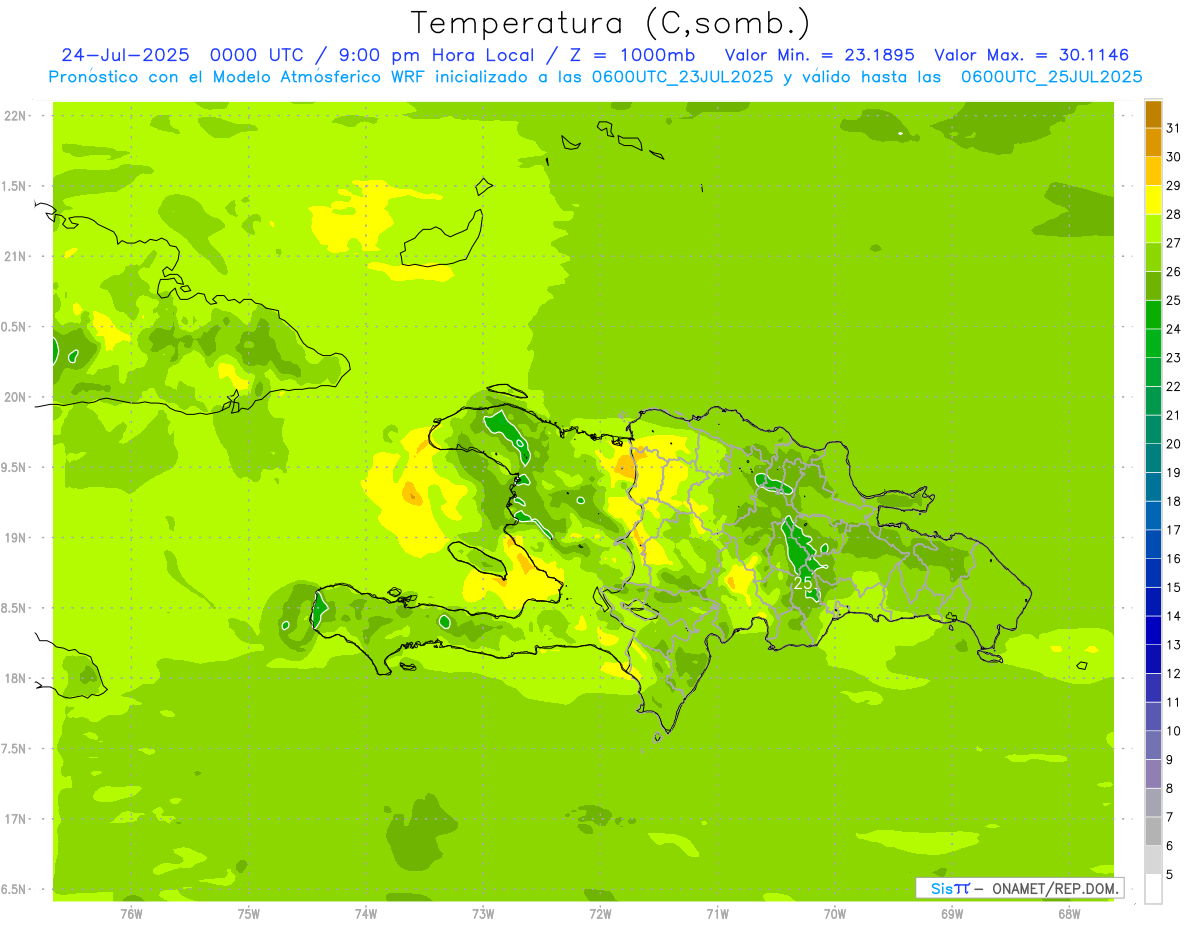Click the legend value "23"
Viewport: 1200px width, 927px height.
[1173, 357]
